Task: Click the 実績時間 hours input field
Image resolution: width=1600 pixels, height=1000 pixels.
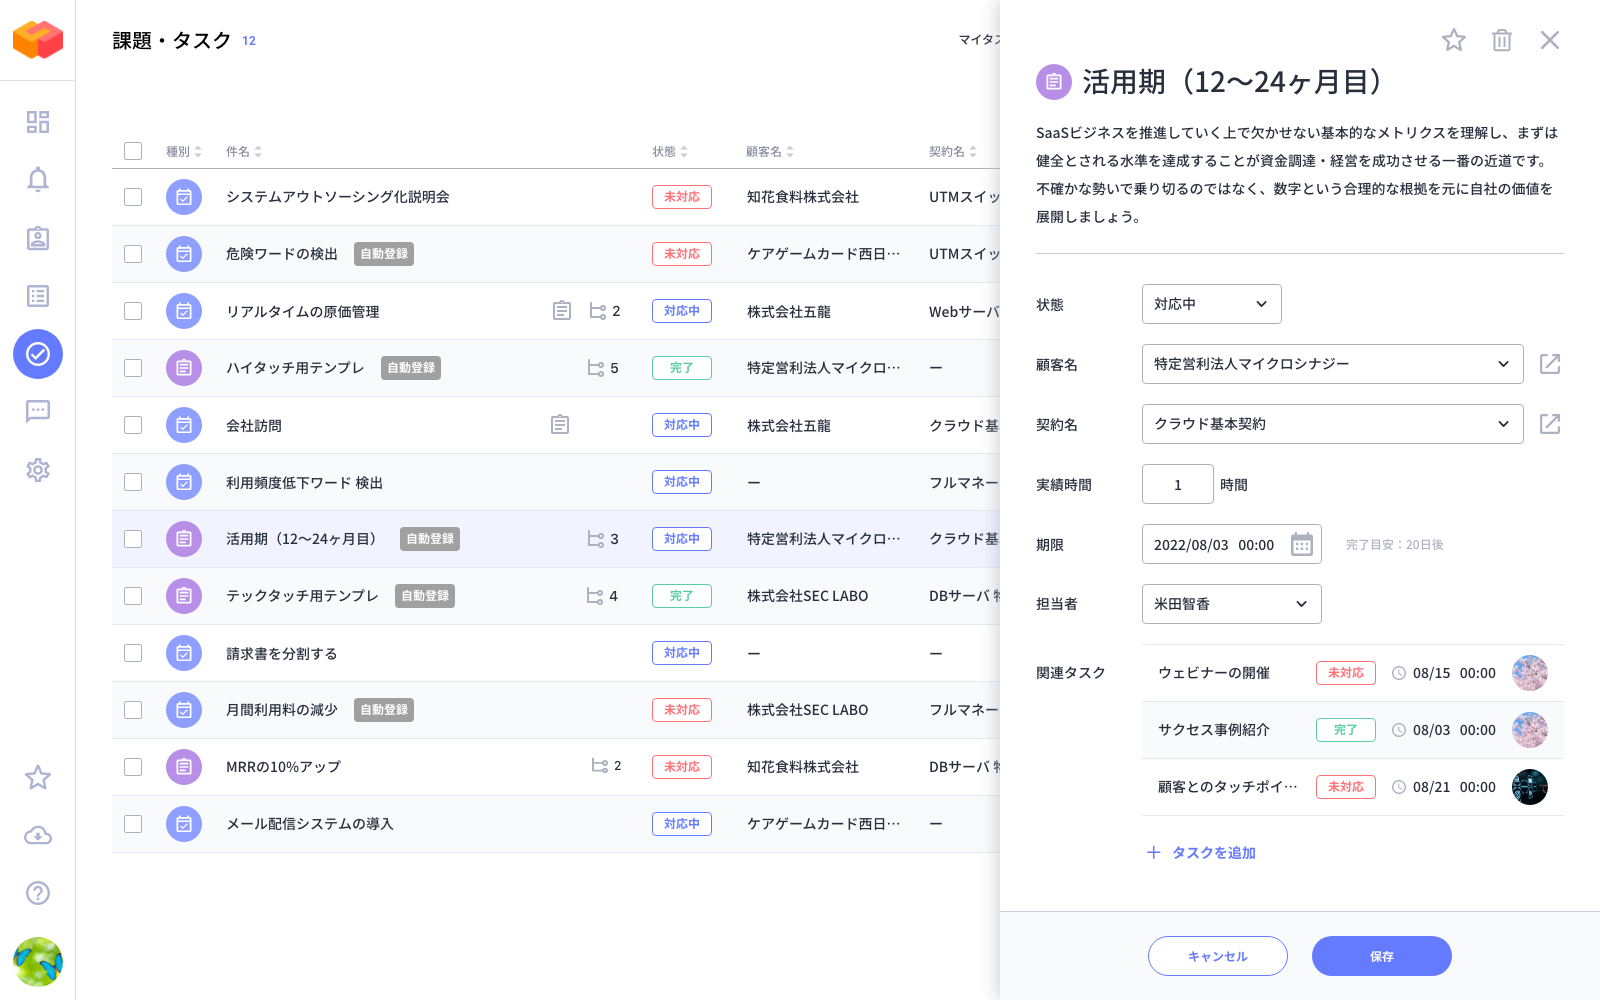Action: [x=1177, y=484]
